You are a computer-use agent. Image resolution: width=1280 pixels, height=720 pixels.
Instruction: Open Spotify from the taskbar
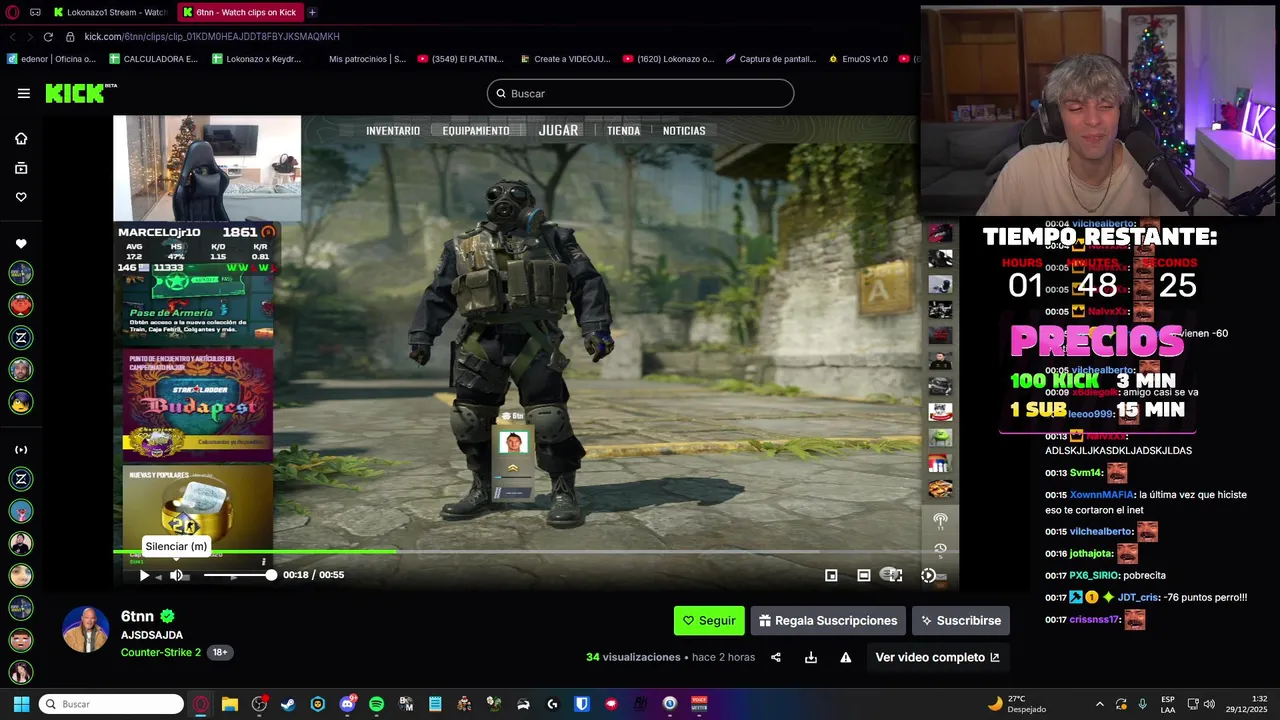[376, 704]
